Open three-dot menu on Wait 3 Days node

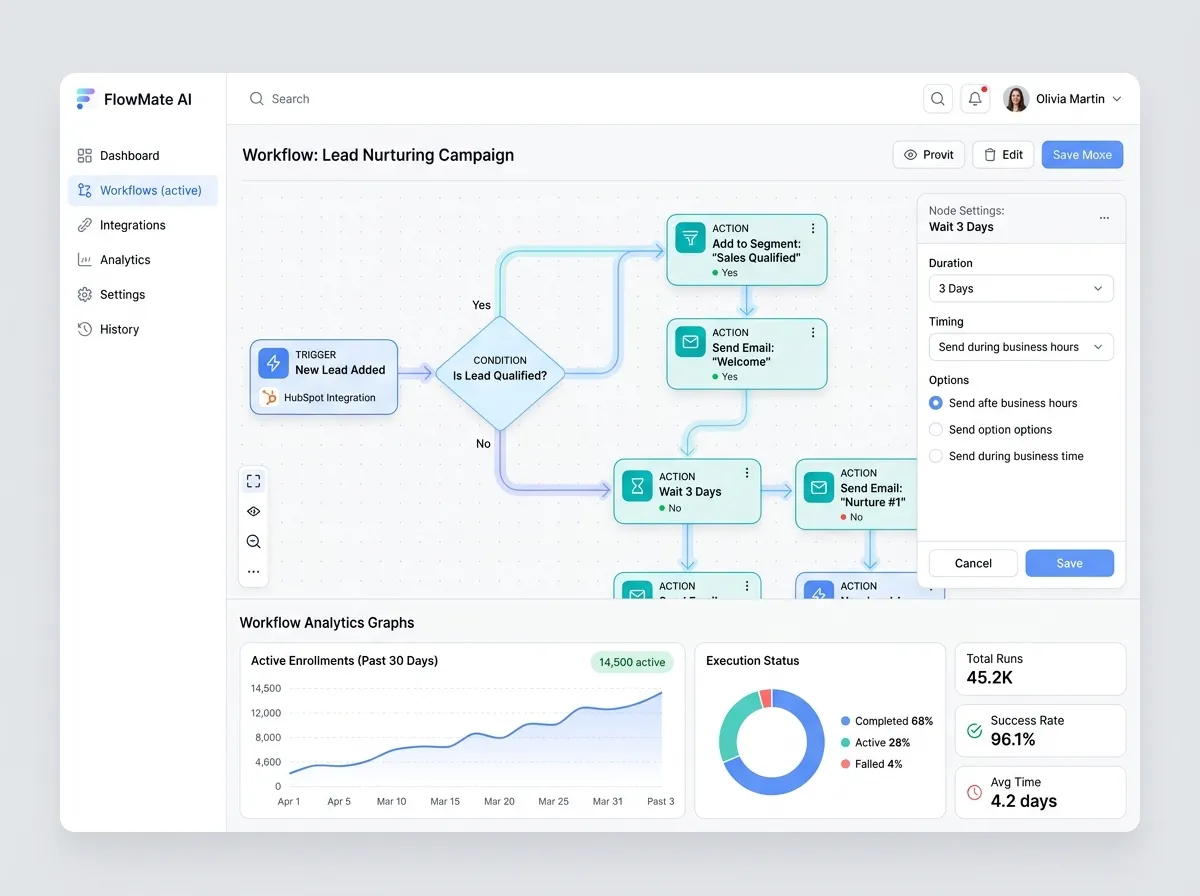pos(747,473)
